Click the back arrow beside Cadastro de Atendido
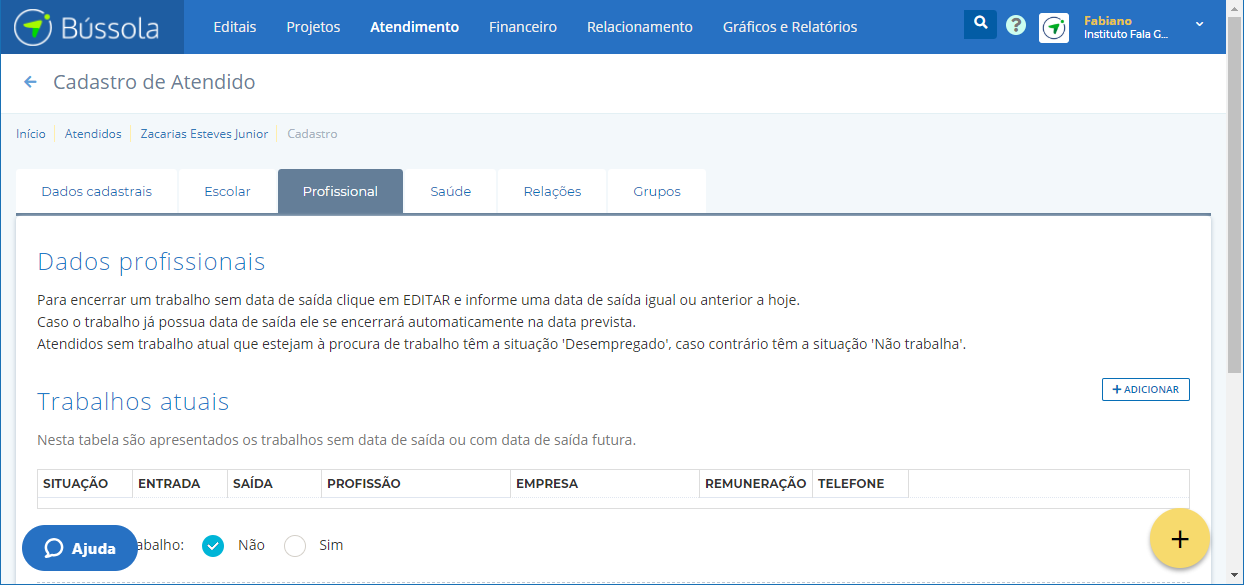This screenshot has height=585, width=1244. pos(29,82)
